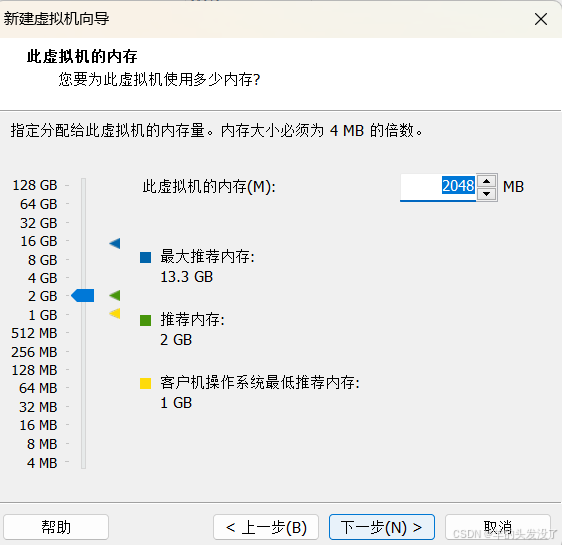Click the 256 MB slider label

click(34, 352)
